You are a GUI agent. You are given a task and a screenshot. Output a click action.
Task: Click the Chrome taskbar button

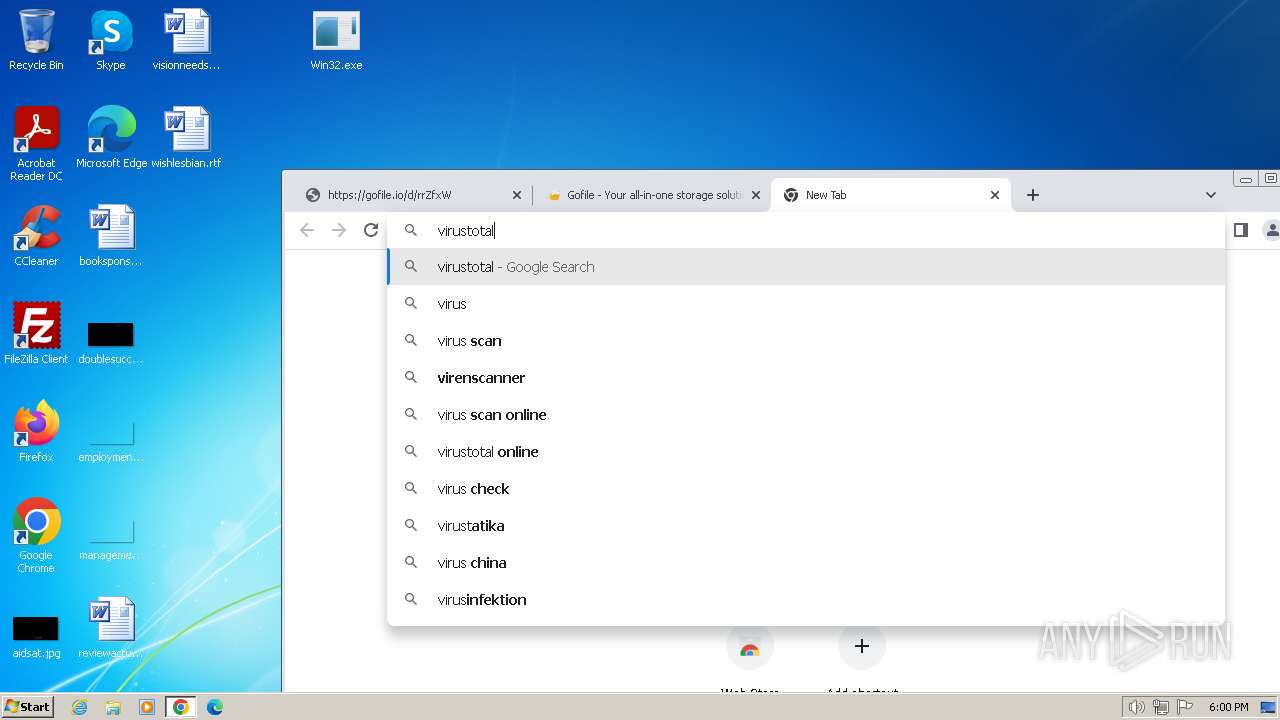tap(181, 707)
